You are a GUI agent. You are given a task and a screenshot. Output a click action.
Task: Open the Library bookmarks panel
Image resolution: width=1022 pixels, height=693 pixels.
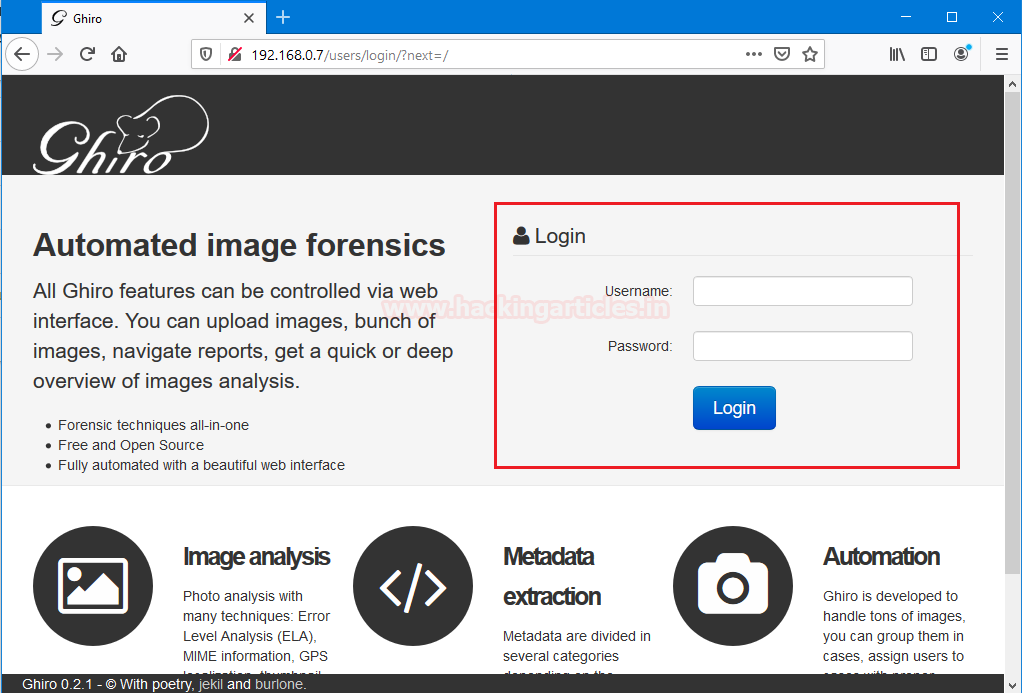click(x=898, y=54)
